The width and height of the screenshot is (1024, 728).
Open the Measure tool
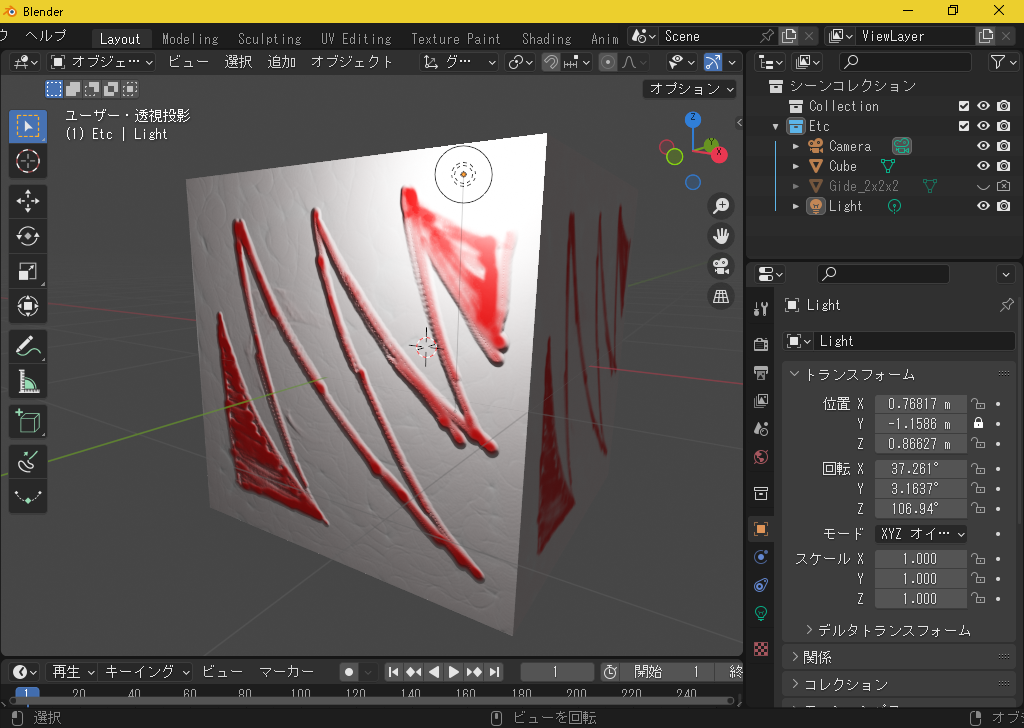[27, 381]
